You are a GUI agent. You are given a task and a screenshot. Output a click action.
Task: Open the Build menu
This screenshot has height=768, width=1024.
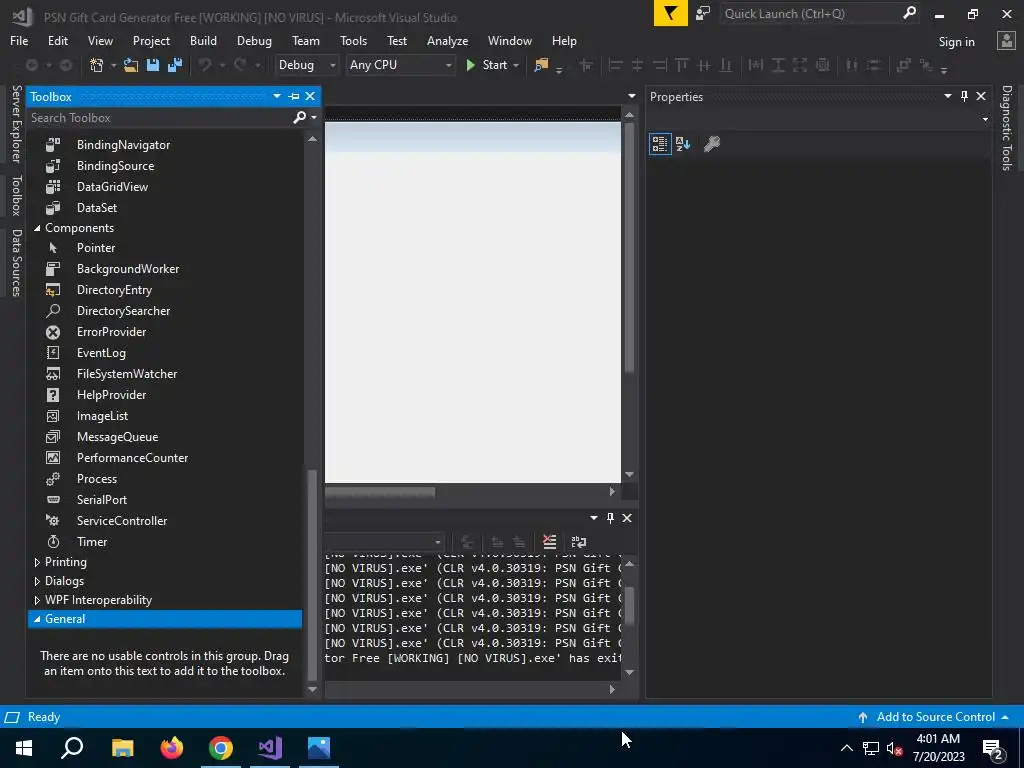(203, 40)
